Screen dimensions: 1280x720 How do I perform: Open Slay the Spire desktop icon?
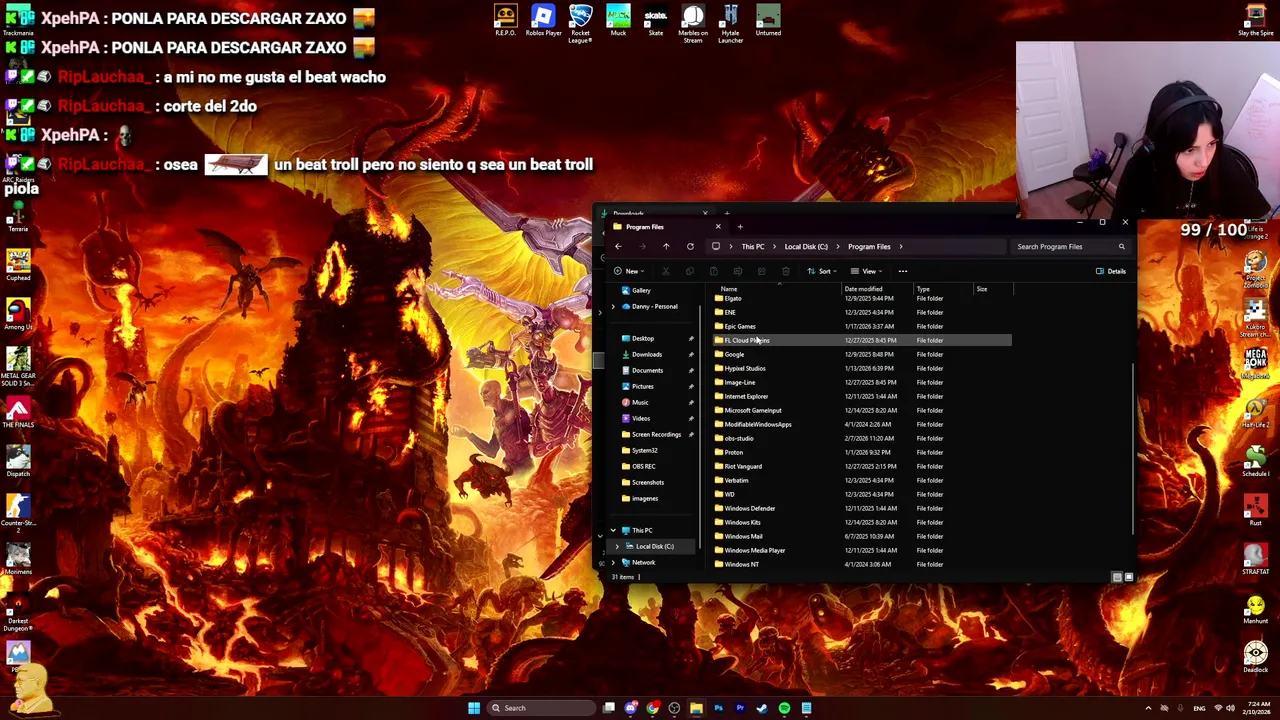[x=1256, y=21]
